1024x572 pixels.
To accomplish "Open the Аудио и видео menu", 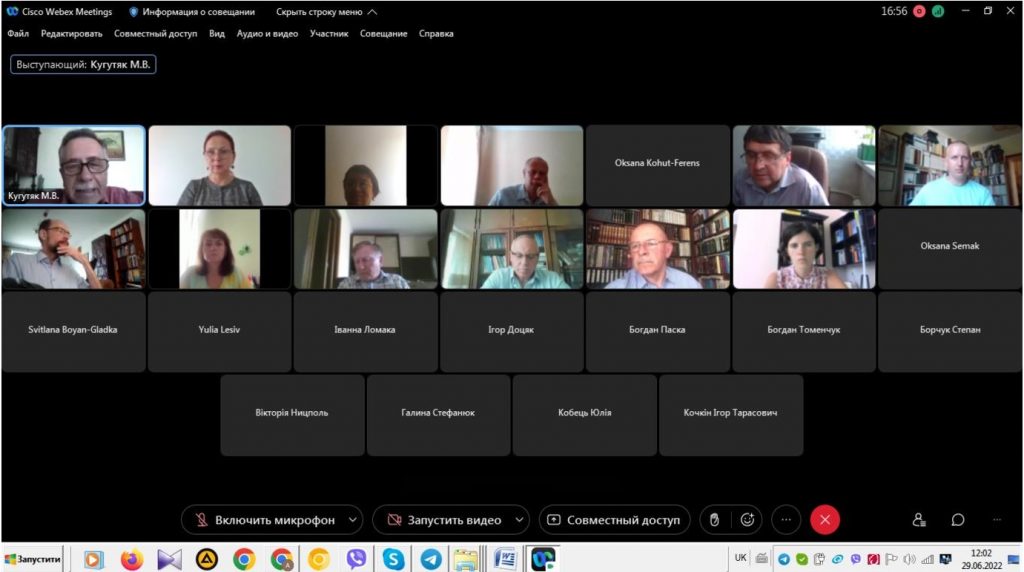I will tap(267, 33).
